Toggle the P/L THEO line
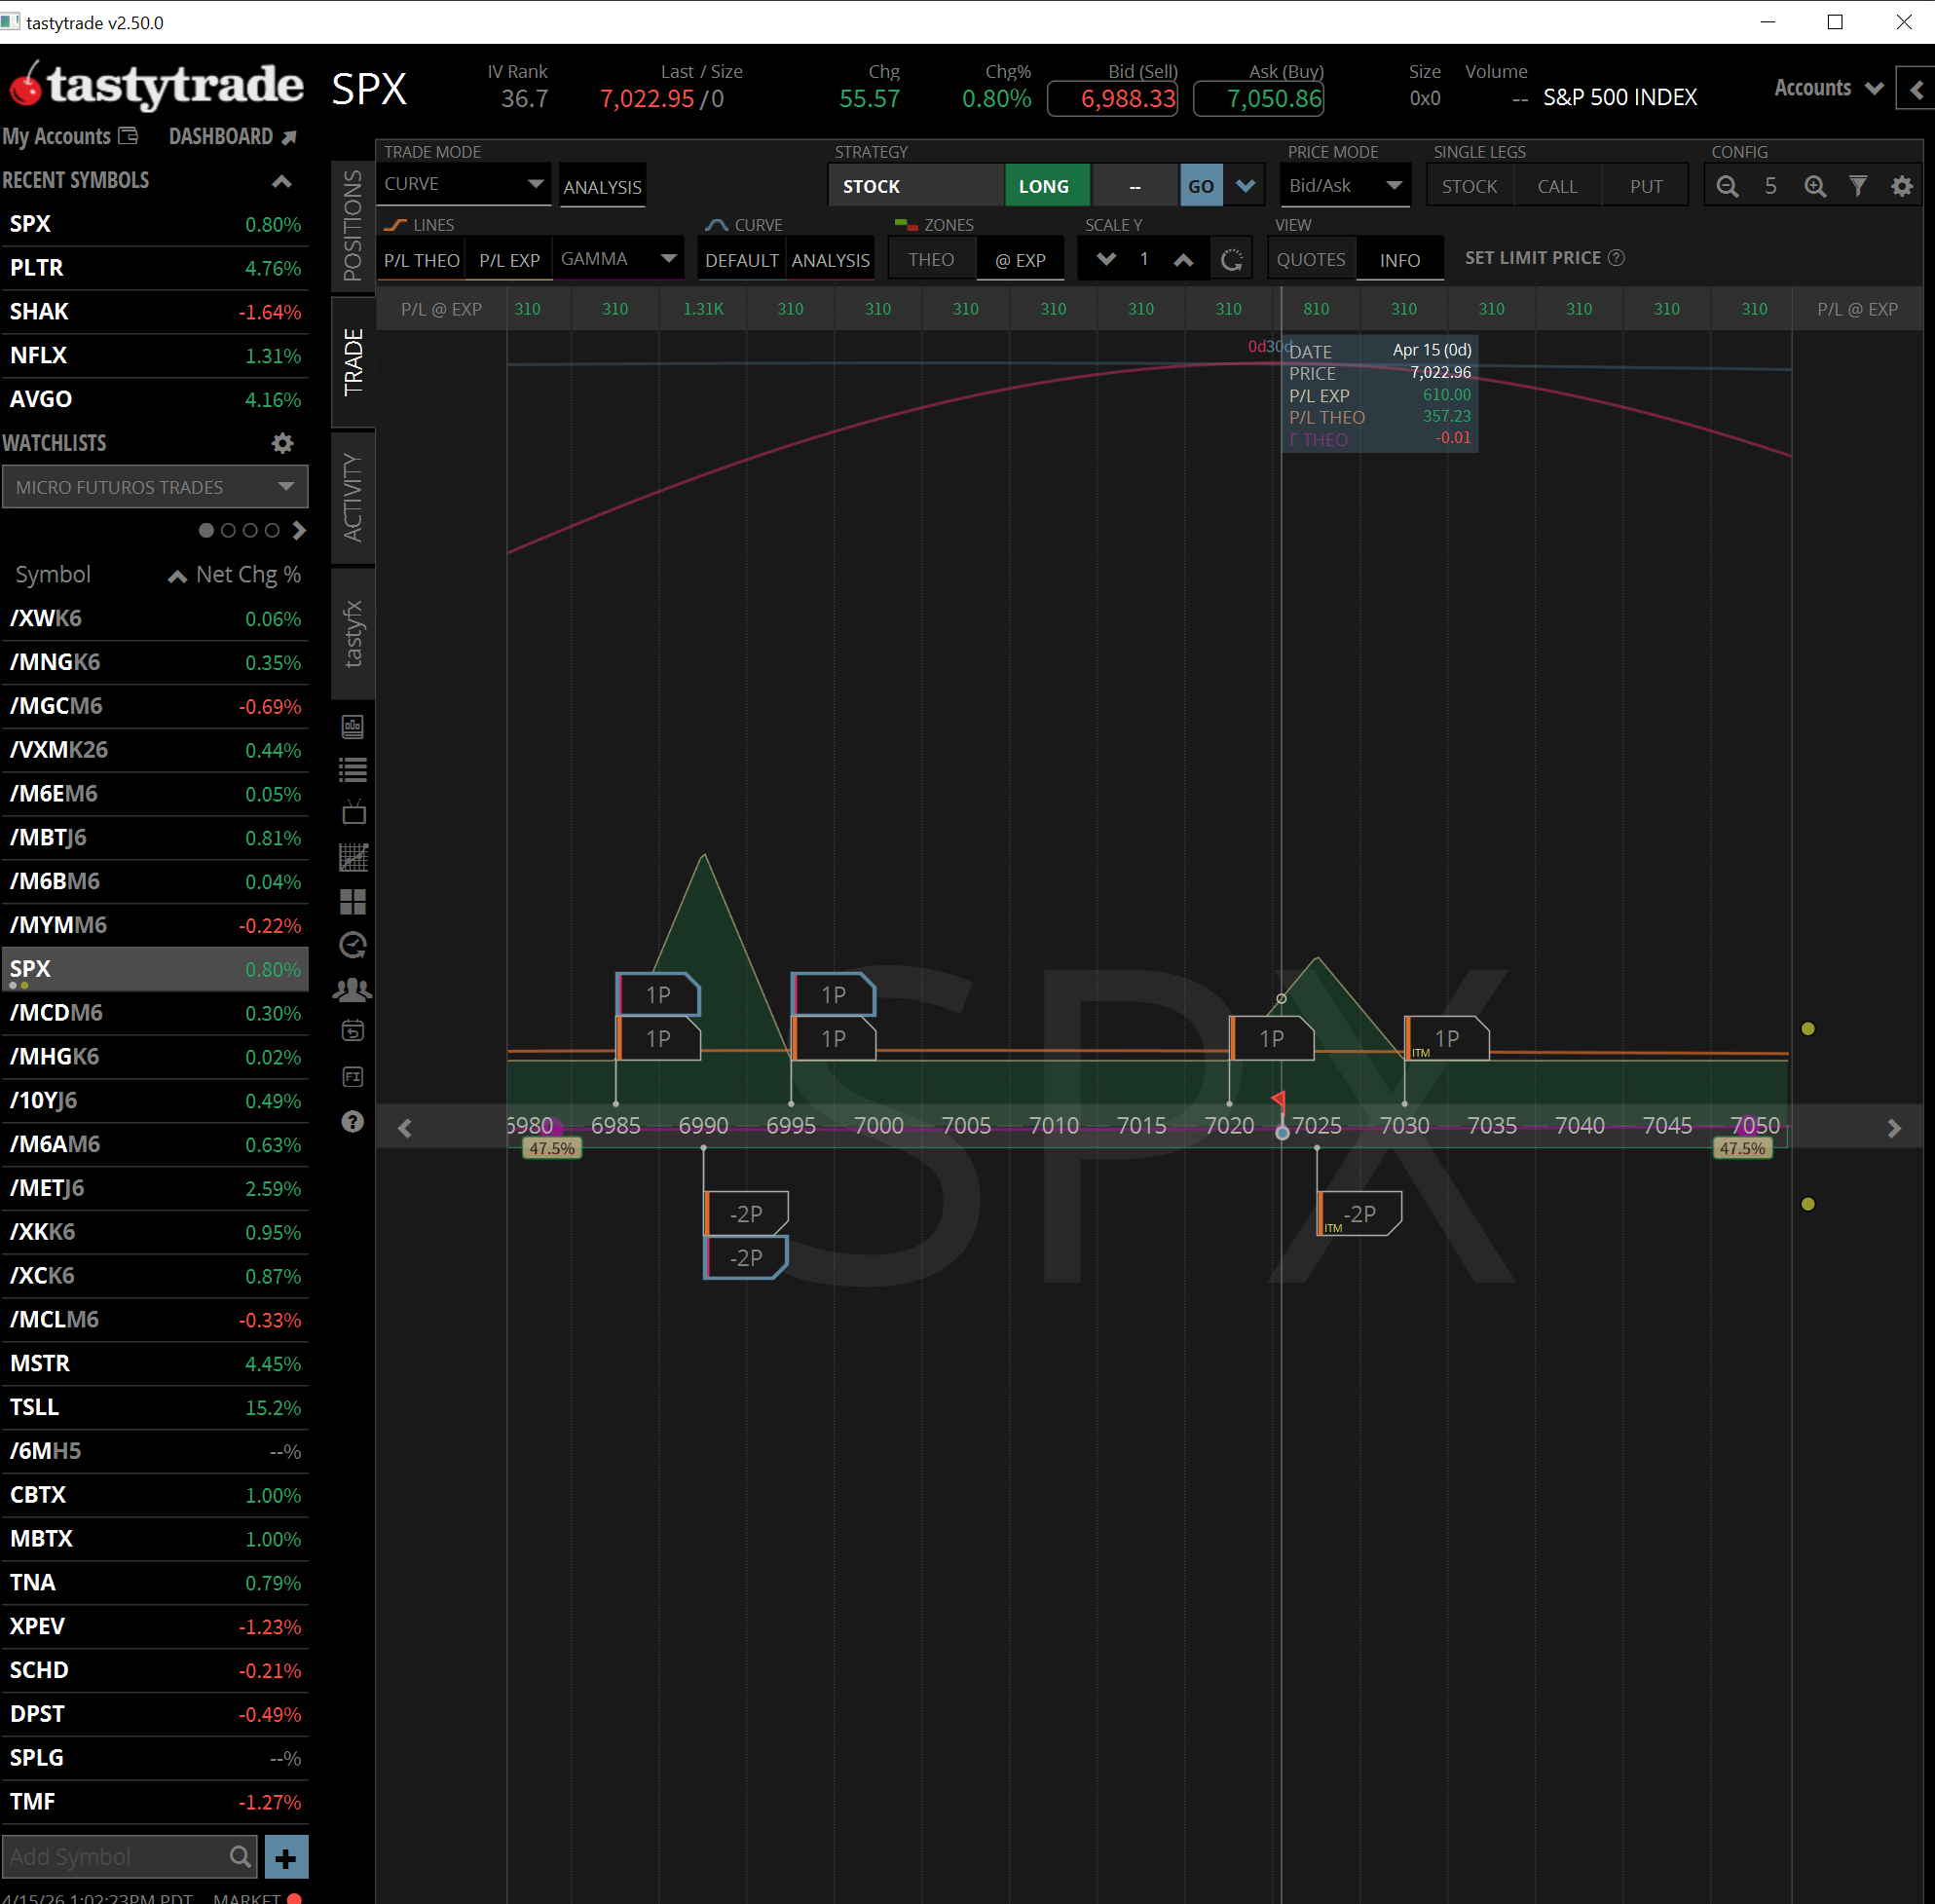The image size is (1935, 1904). point(421,260)
